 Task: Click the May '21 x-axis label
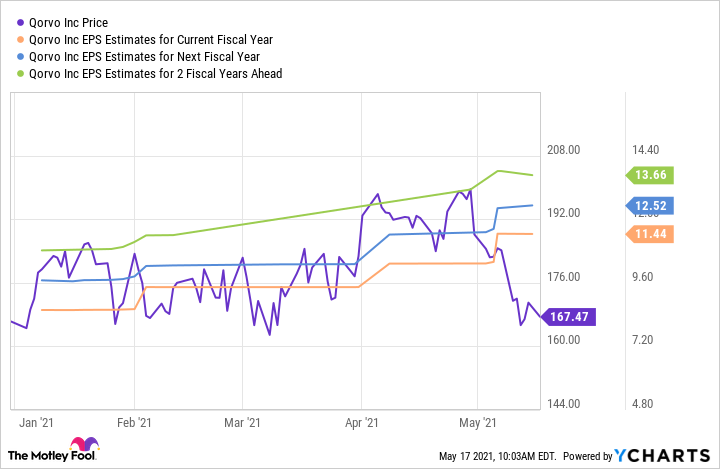(x=483, y=423)
